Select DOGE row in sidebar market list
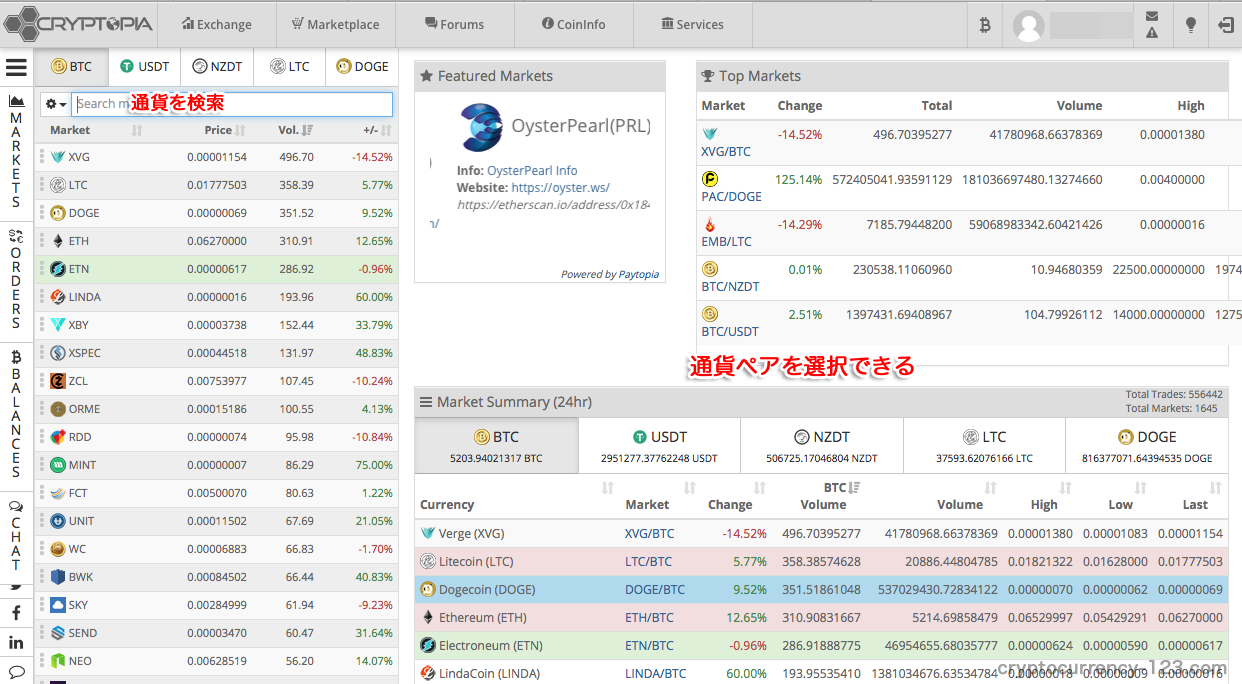The width and height of the screenshot is (1242, 684). pos(216,213)
